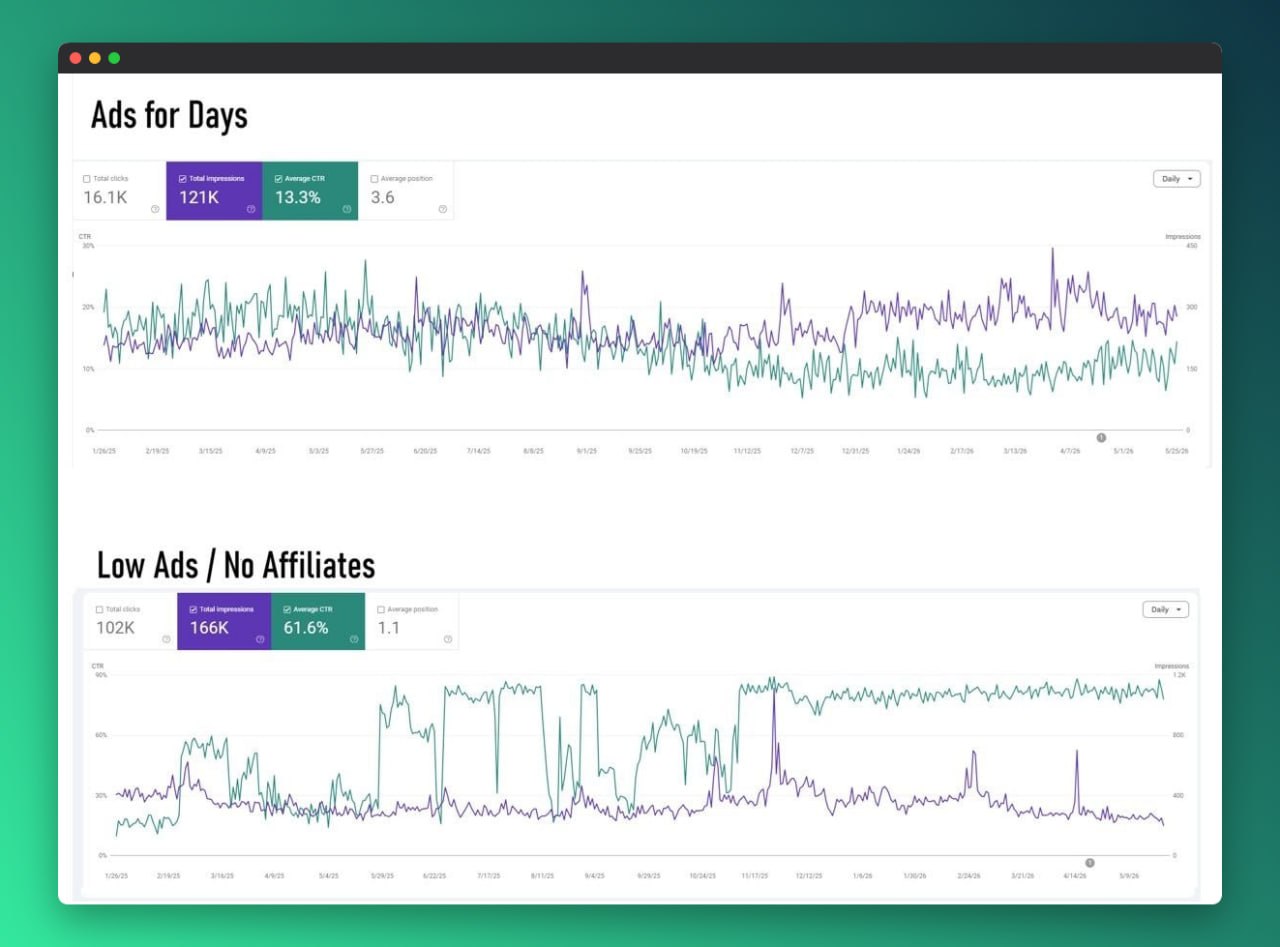Click annotation marker on Ads for Days timeline
1280x947 pixels.
1101,437
